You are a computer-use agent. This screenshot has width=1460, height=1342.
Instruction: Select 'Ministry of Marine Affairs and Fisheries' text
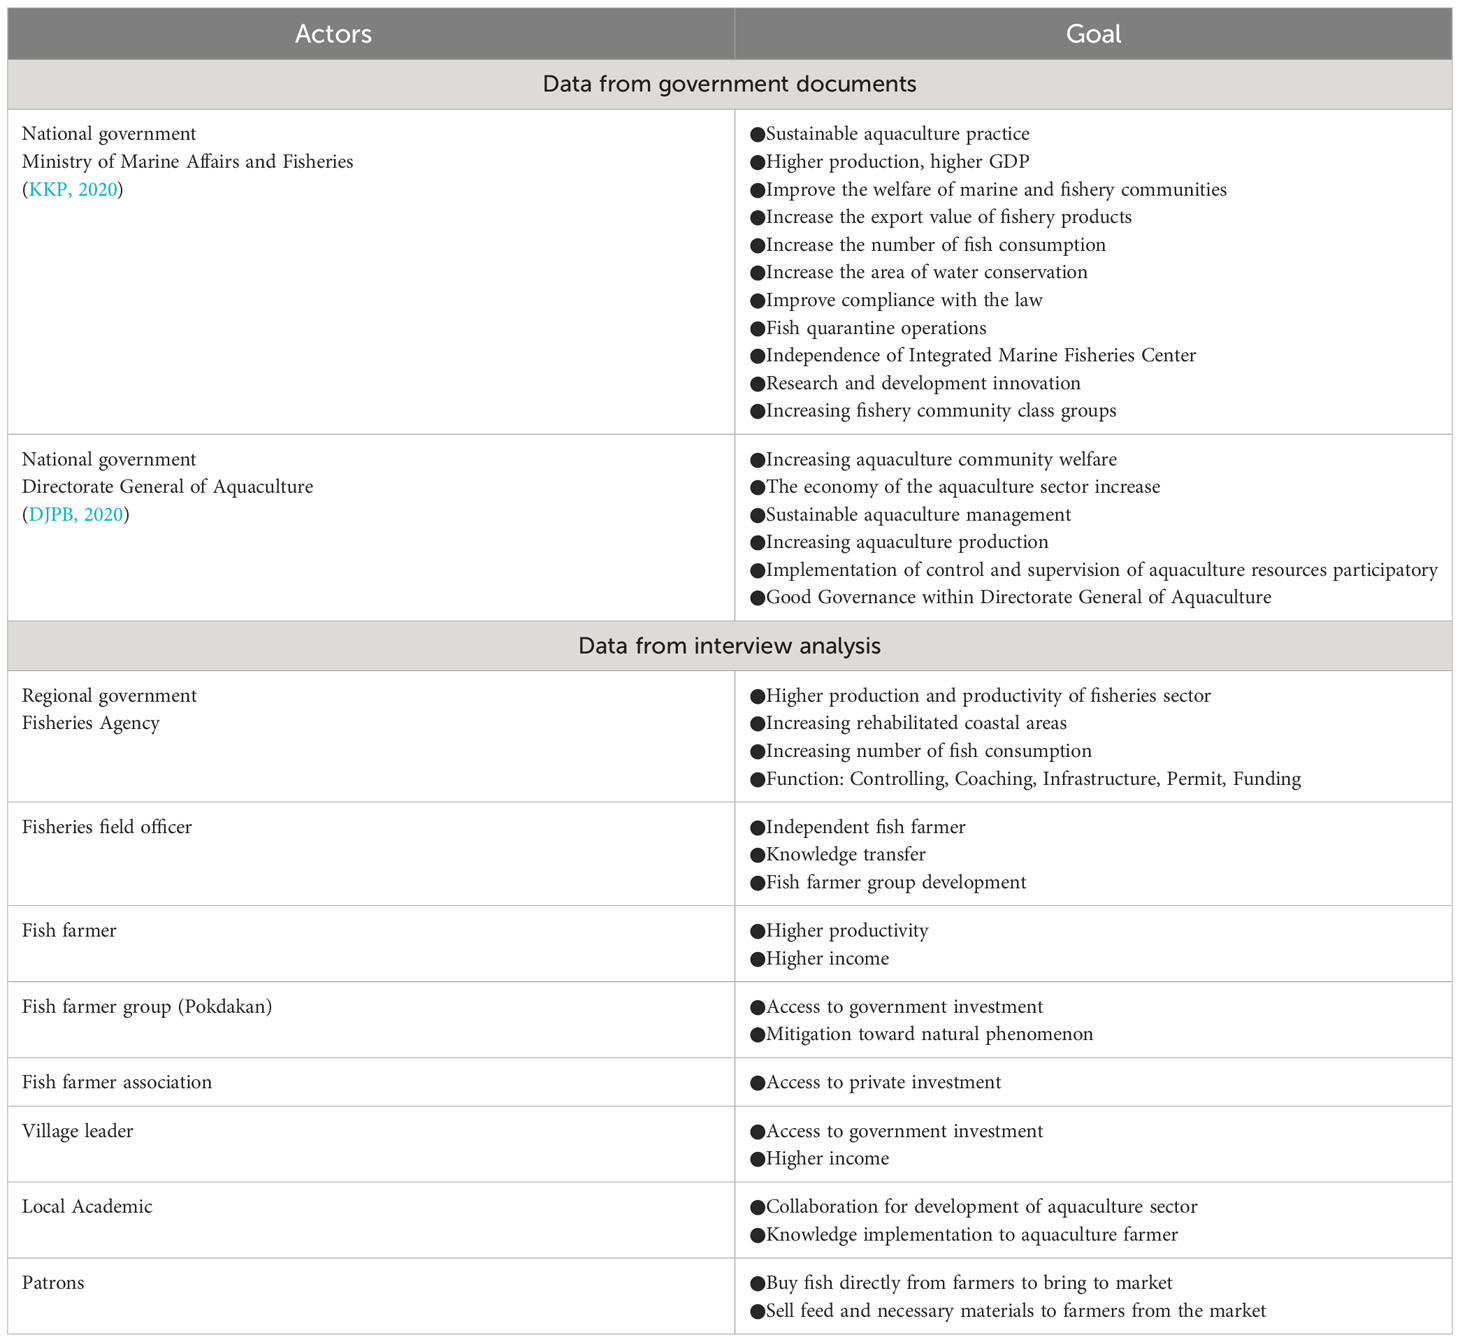pyautogui.click(x=188, y=161)
